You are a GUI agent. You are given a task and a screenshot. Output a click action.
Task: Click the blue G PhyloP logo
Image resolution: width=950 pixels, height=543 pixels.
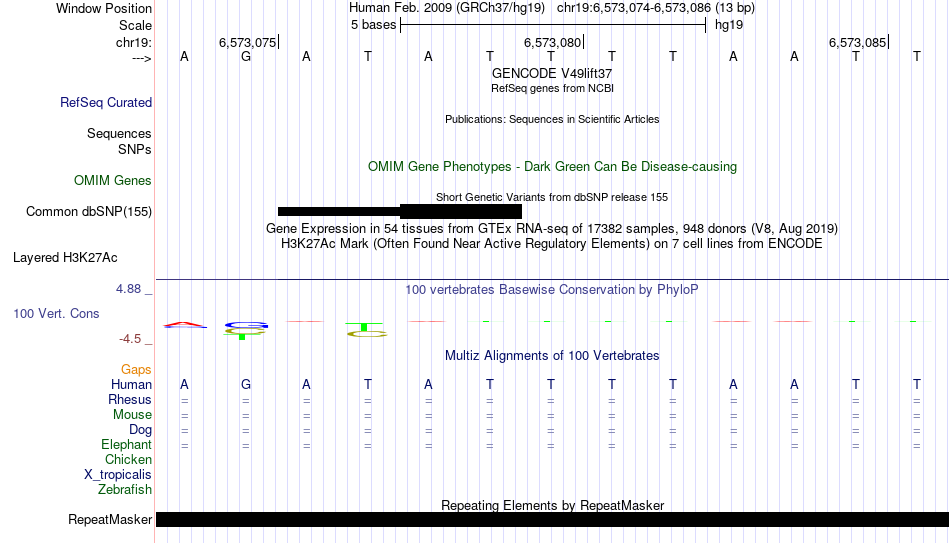(x=245, y=325)
